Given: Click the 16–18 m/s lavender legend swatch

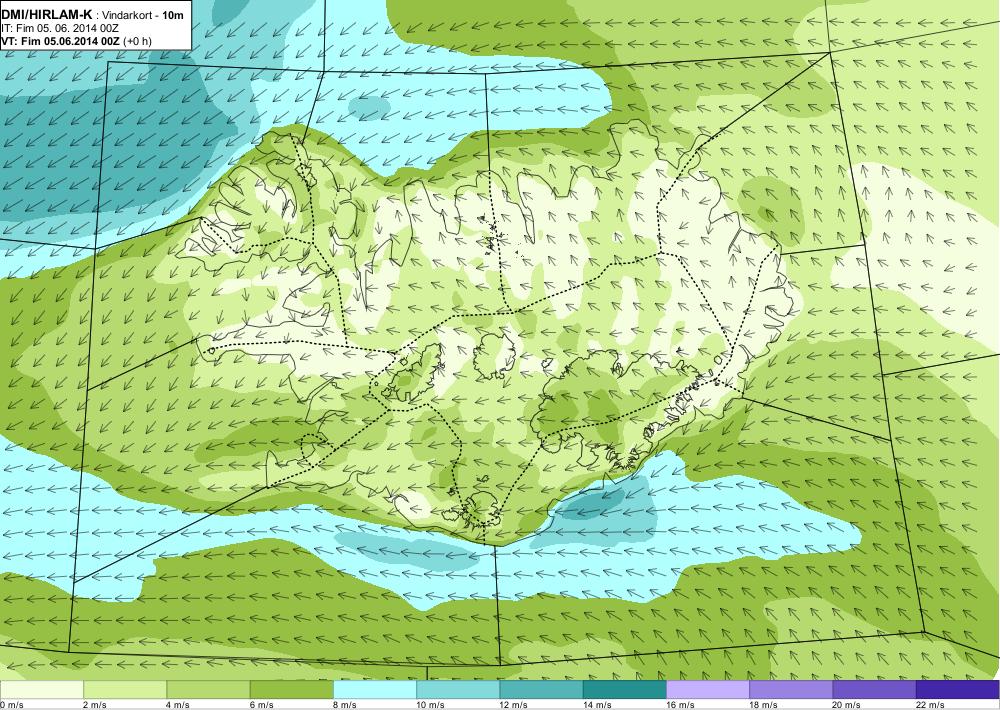Looking at the screenshot, I should pyautogui.click(x=708, y=690).
